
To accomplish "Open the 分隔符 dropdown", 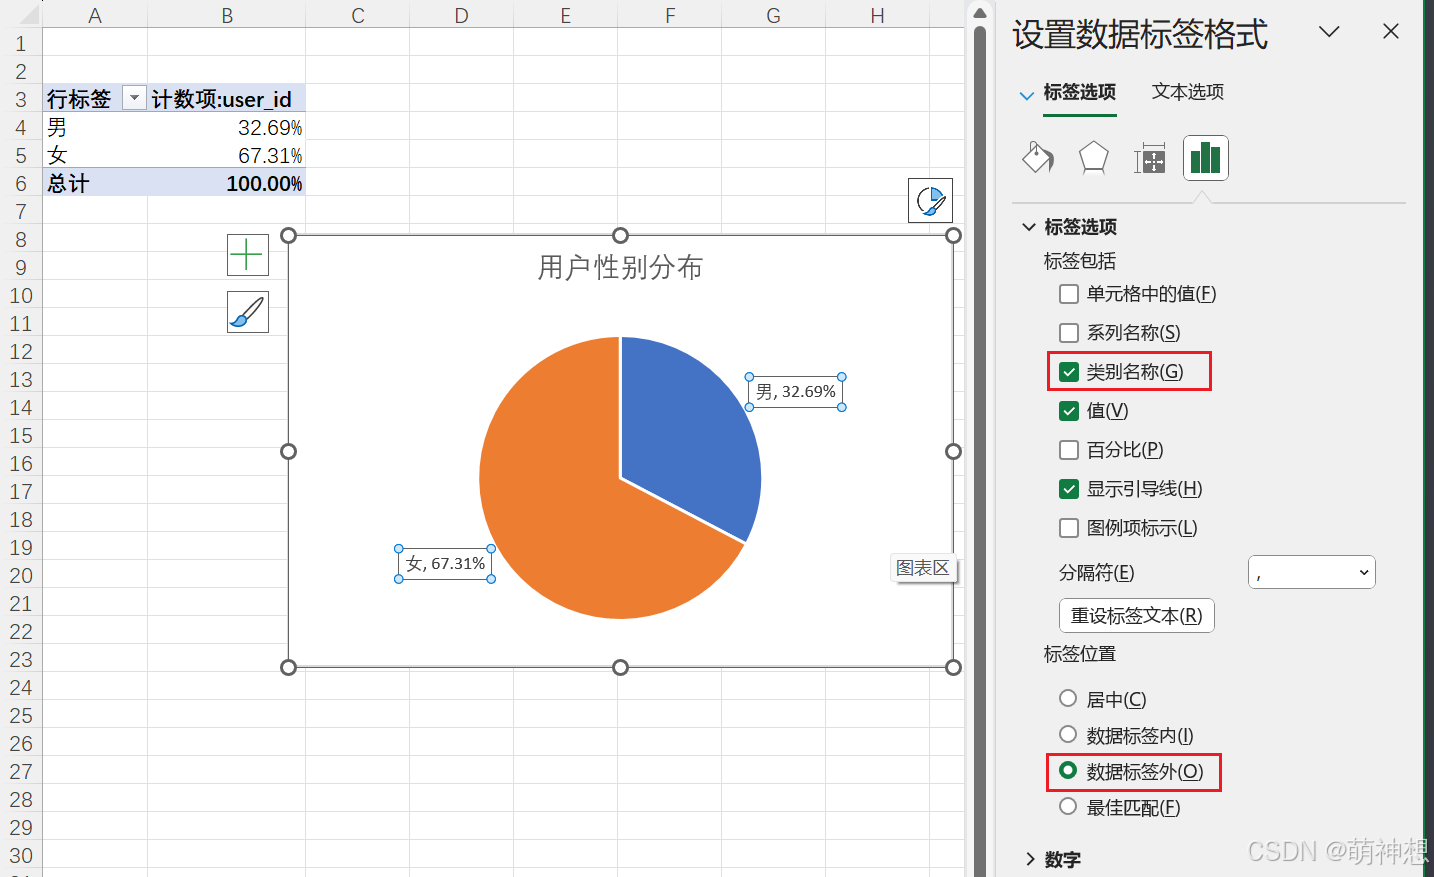I will 1312,573.
